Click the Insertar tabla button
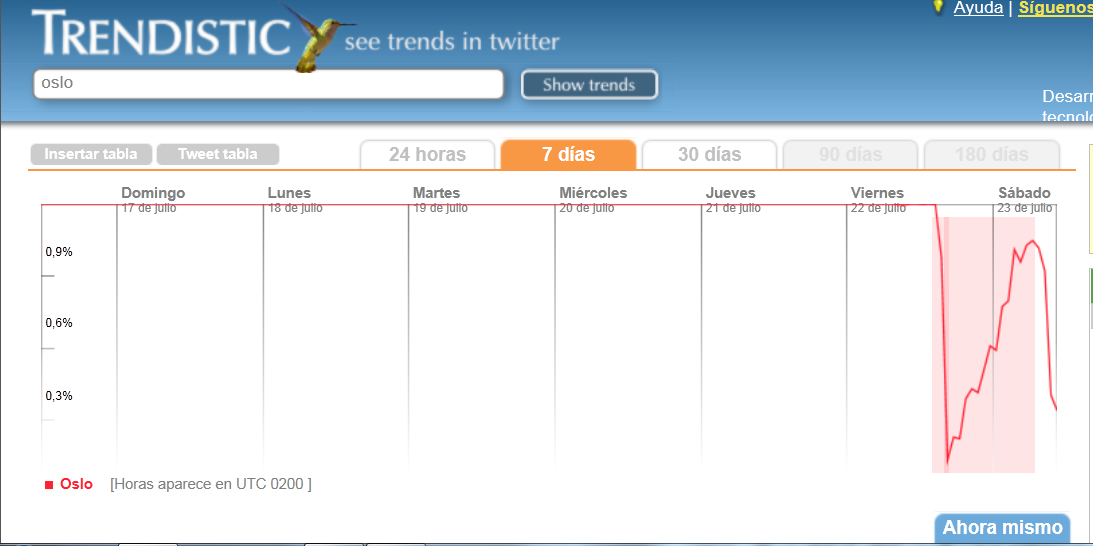 (x=91, y=154)
